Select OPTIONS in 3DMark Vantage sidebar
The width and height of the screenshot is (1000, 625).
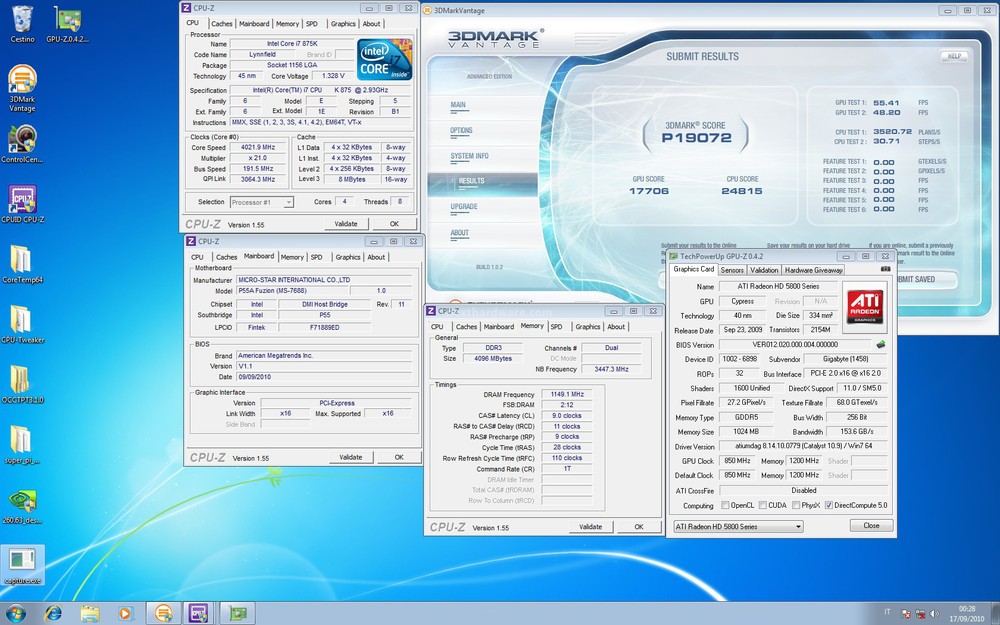click(461, 131)
